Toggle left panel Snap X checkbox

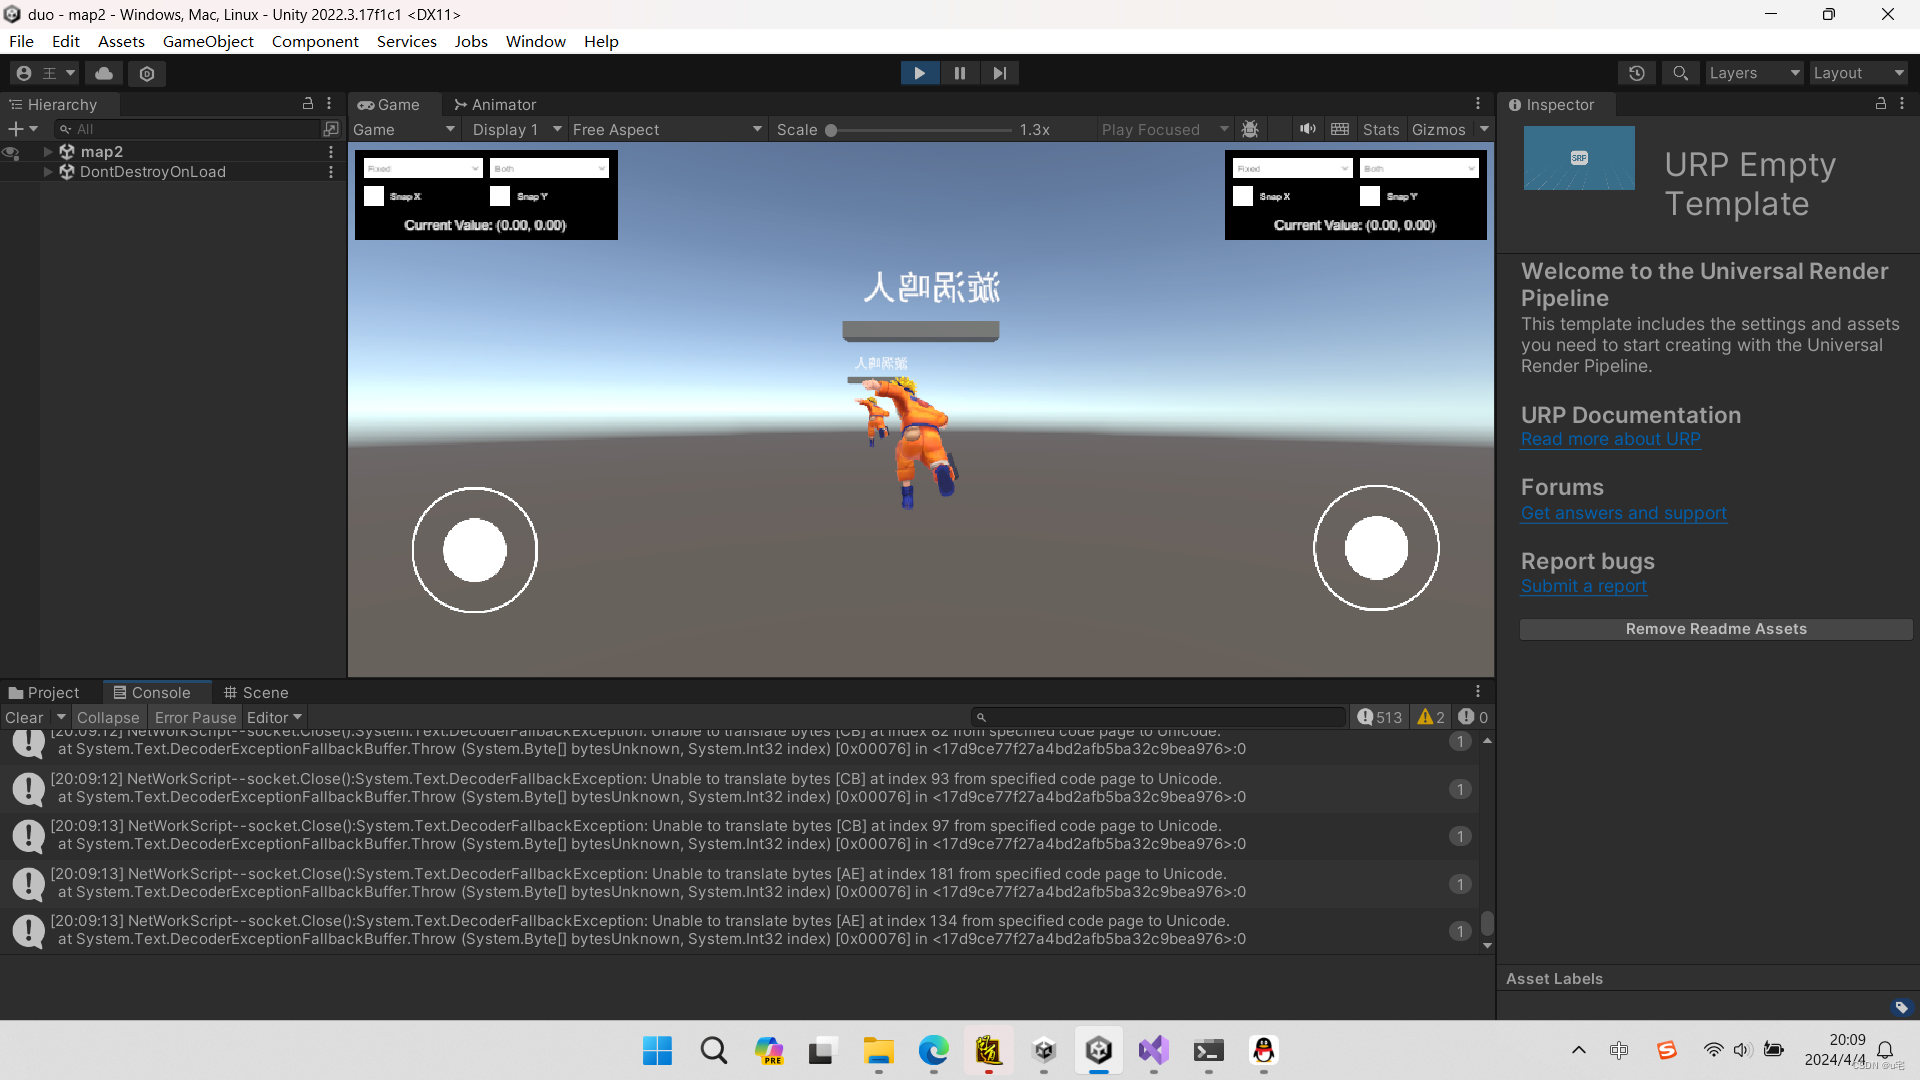[x=374, y=196]
